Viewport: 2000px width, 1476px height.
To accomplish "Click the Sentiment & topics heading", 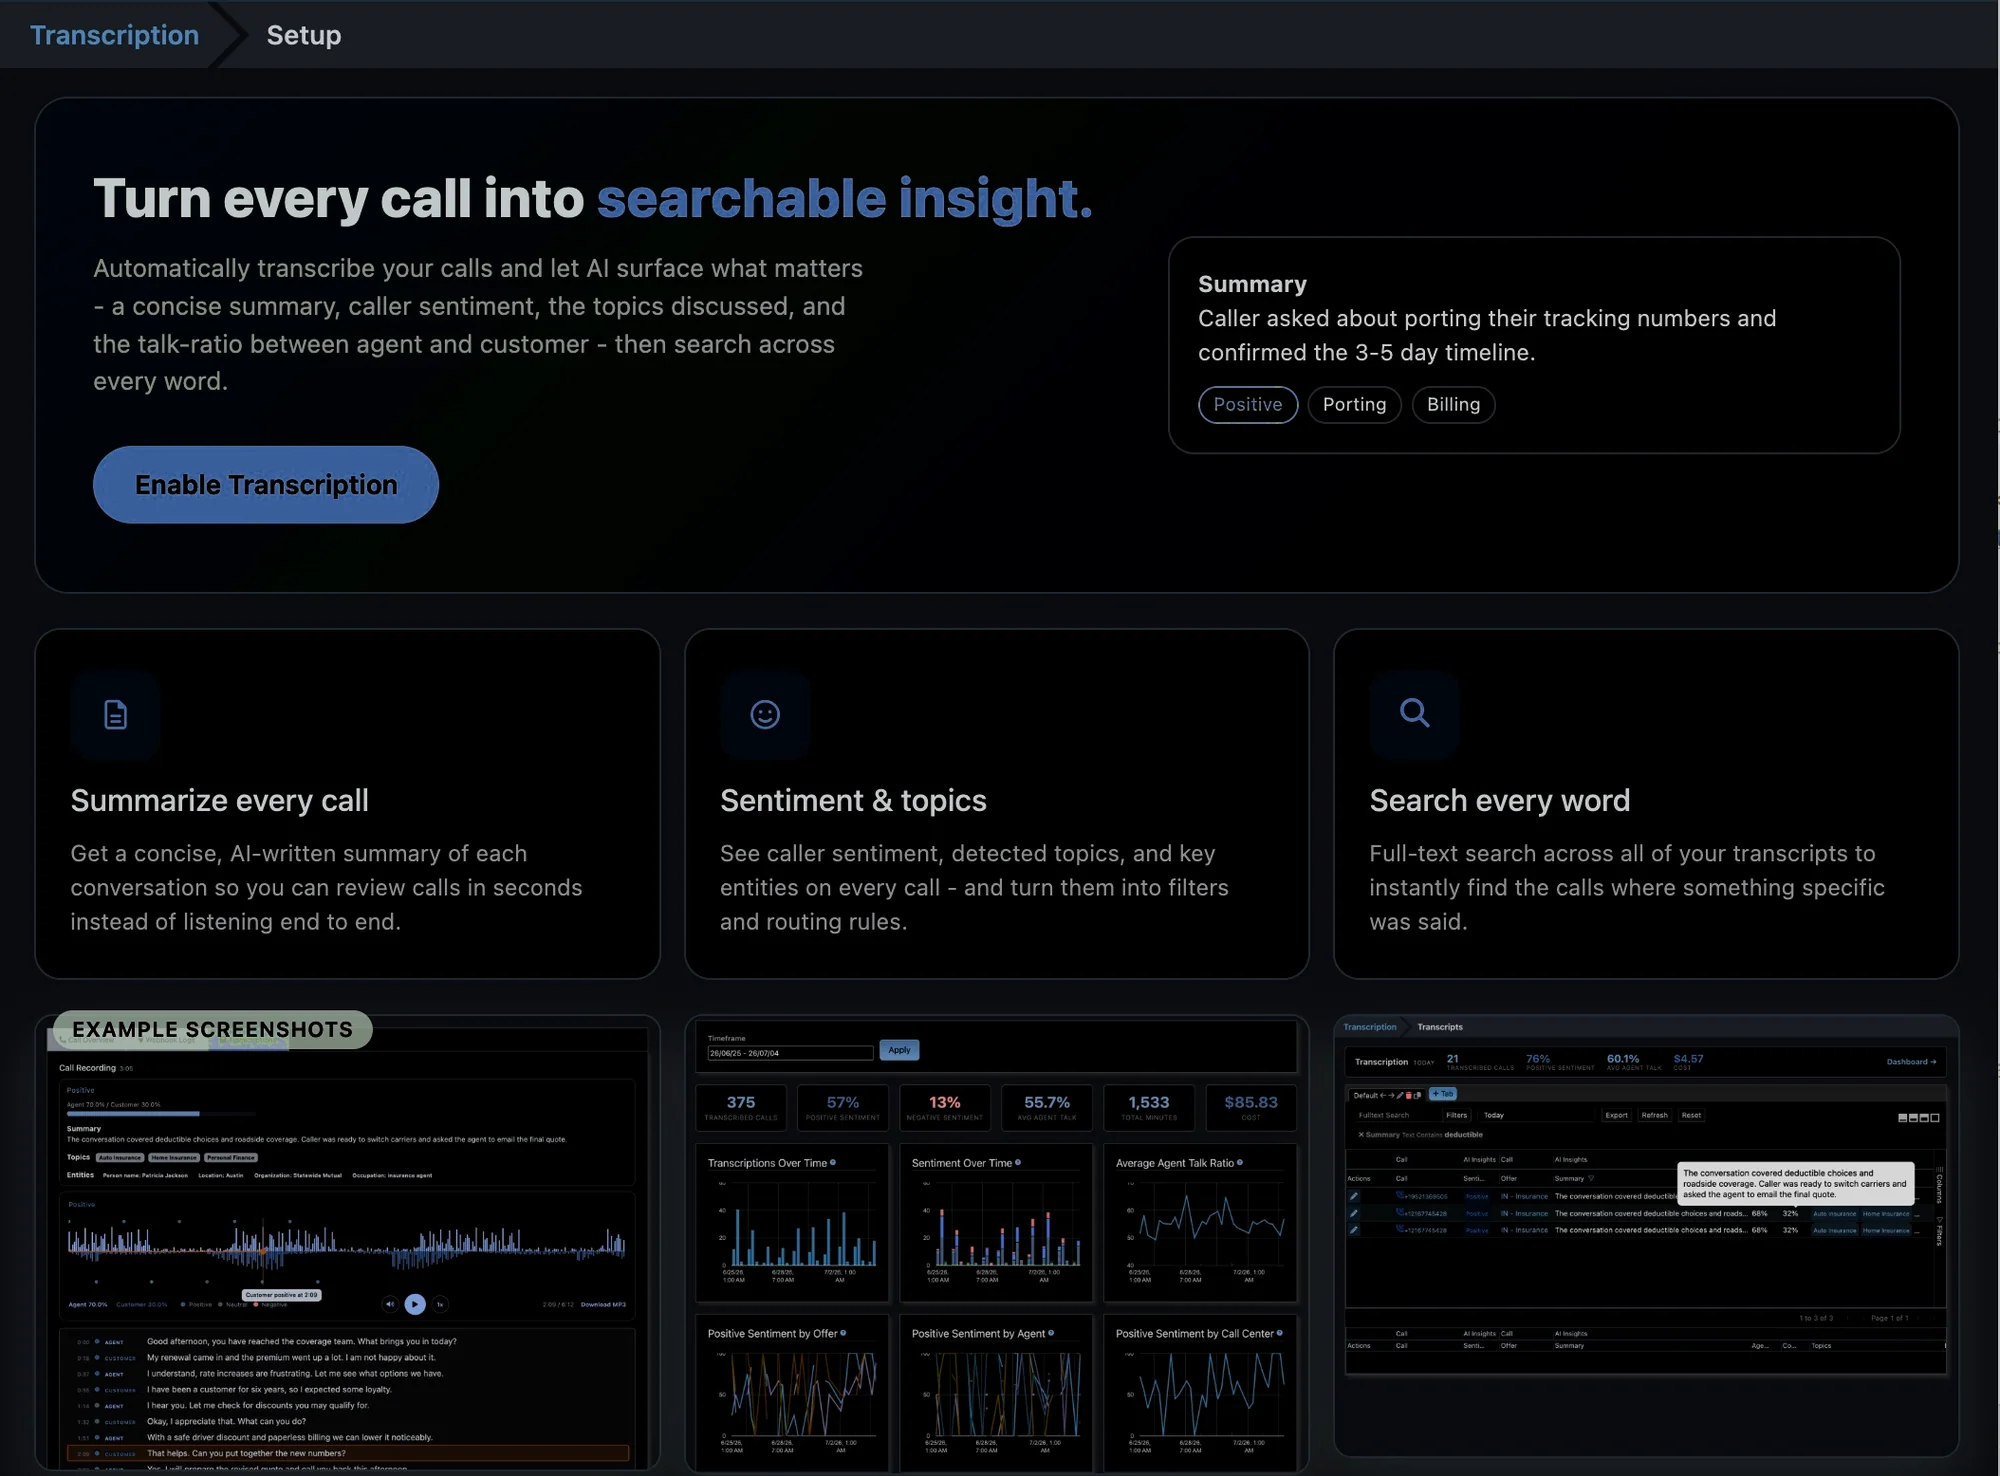I will coord(853,800).
